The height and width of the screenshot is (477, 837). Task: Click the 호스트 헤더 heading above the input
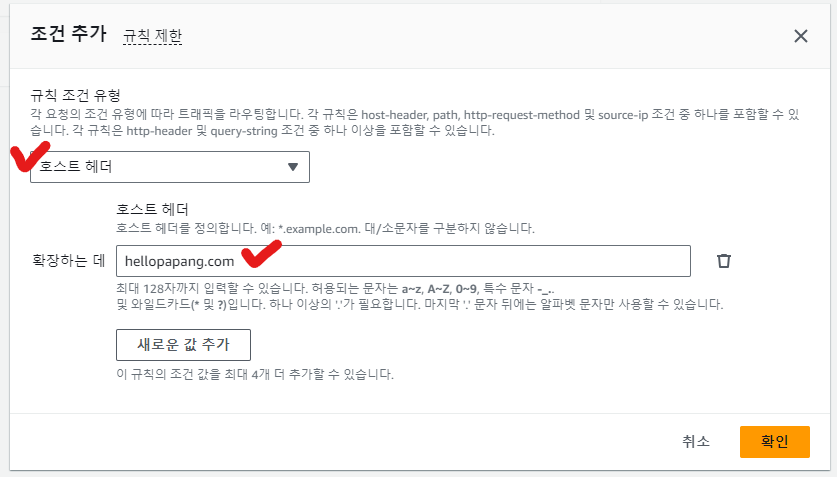[152, 210]
